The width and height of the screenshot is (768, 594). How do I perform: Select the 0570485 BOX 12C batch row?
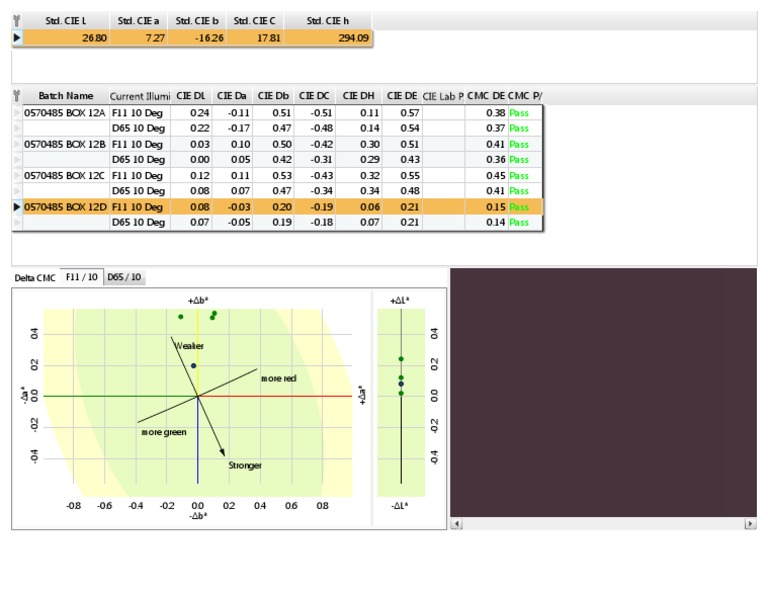64,175
